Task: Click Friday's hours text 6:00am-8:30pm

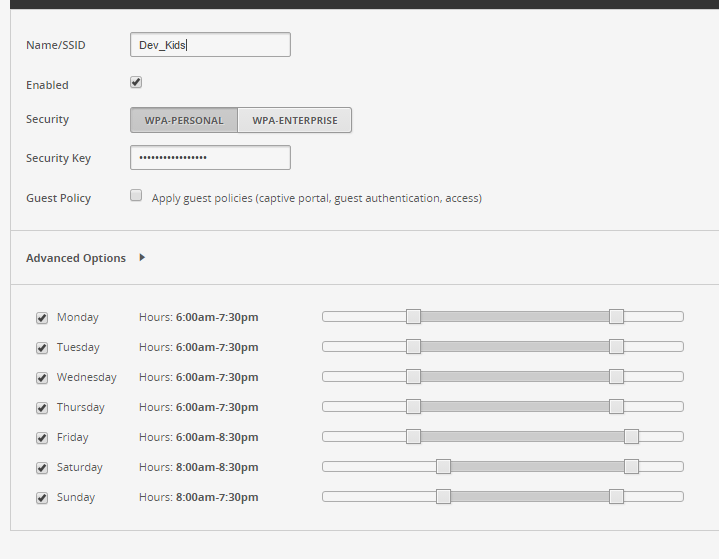Action: tap(217, 437)
